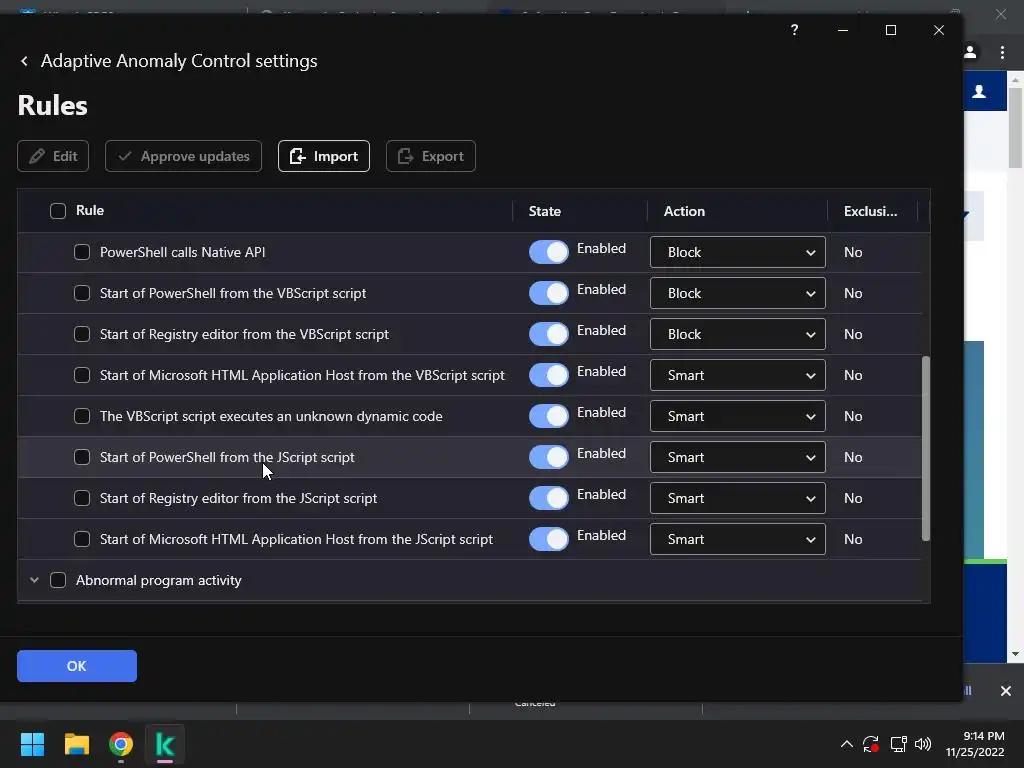Expand the Abnormal program activity group

(35, 580)
